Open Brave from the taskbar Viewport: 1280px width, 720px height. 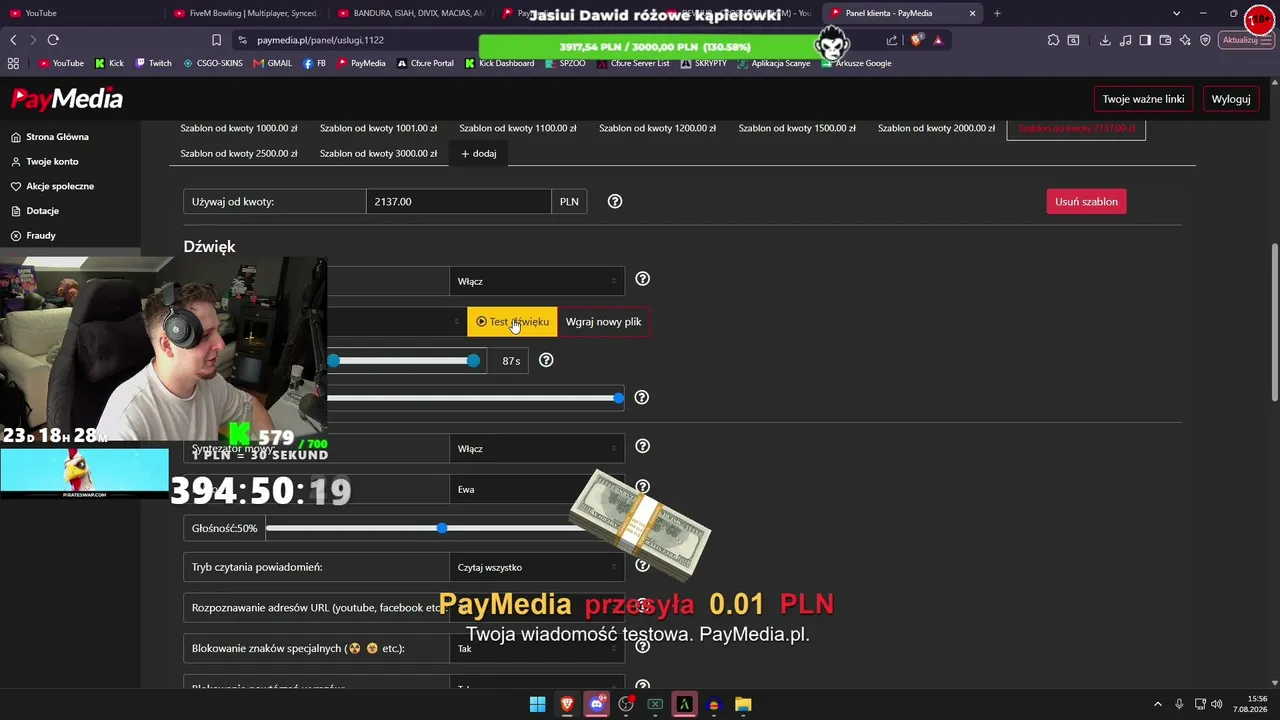pos(567,704)
